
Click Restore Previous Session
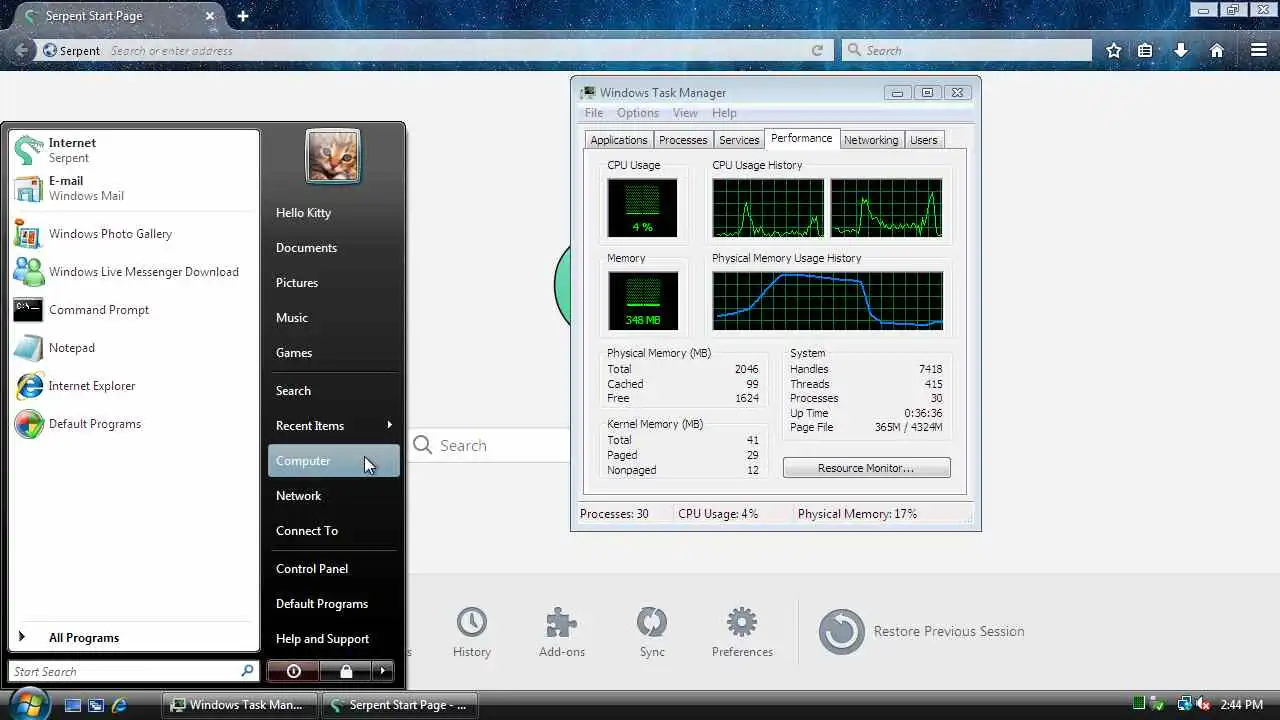click(921, 631)
